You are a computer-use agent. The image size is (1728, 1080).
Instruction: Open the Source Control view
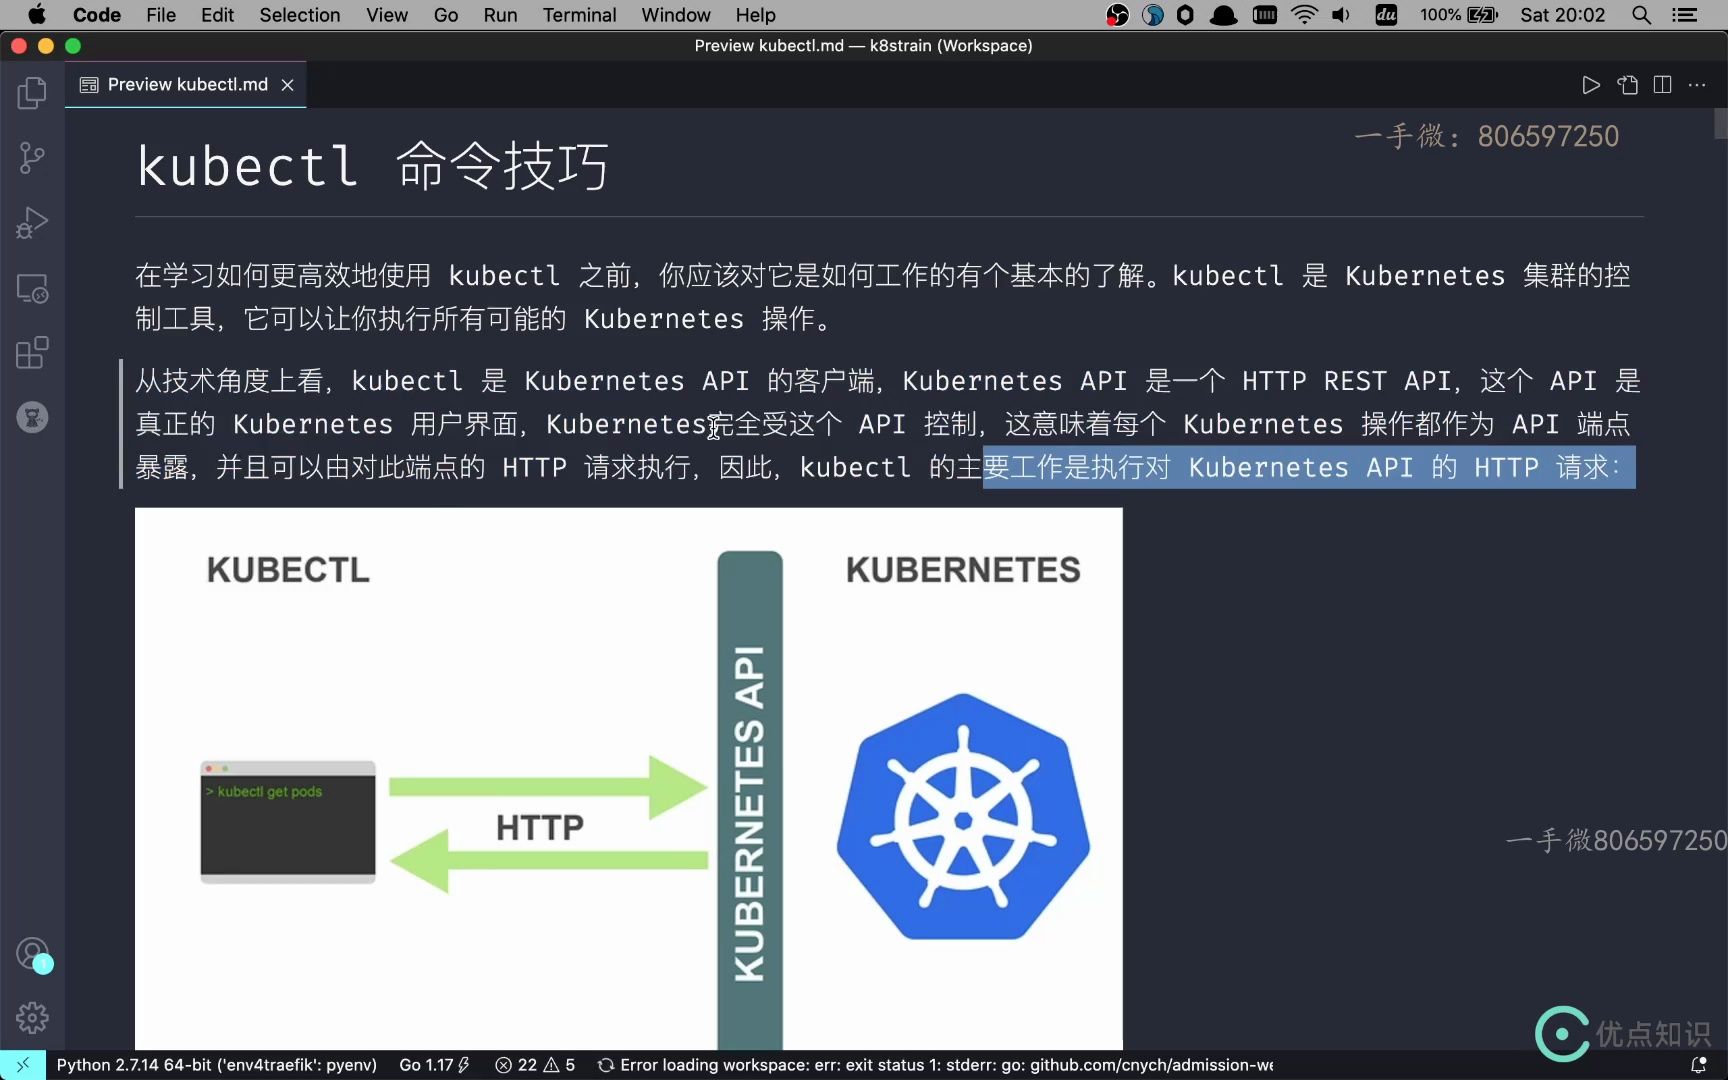(32, 158)
